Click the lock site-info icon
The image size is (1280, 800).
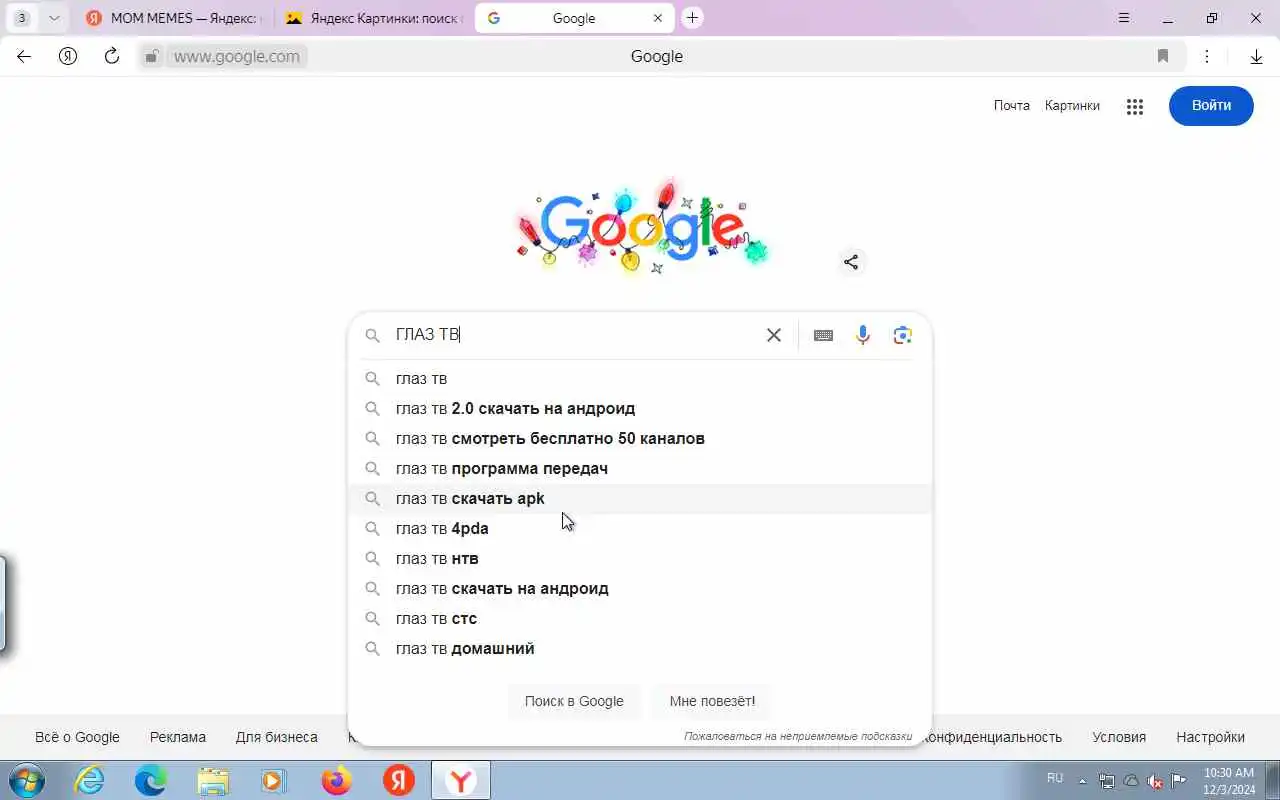[x=152, y=57]
